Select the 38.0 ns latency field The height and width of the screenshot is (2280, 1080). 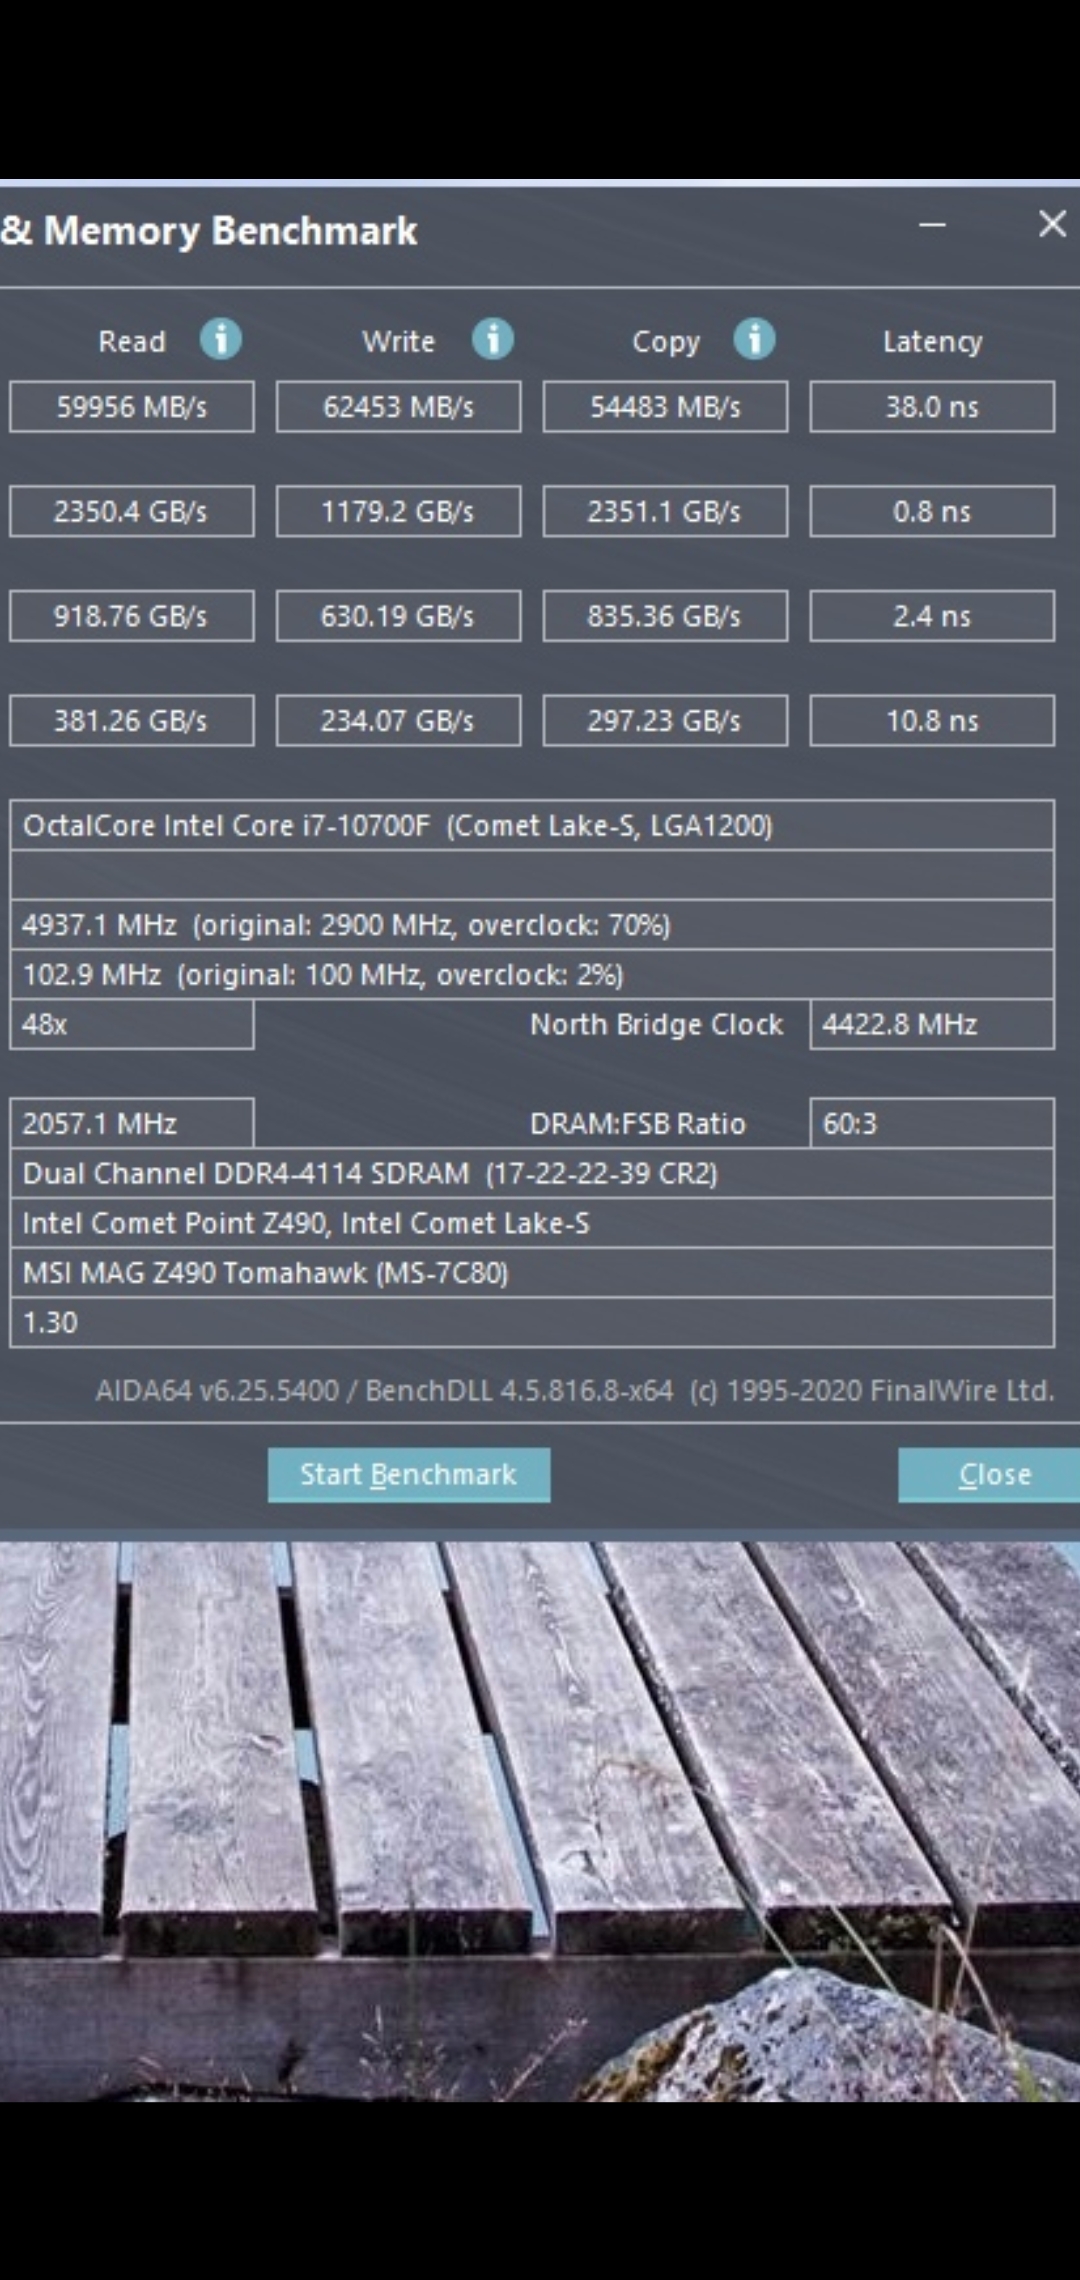point(932,407)
